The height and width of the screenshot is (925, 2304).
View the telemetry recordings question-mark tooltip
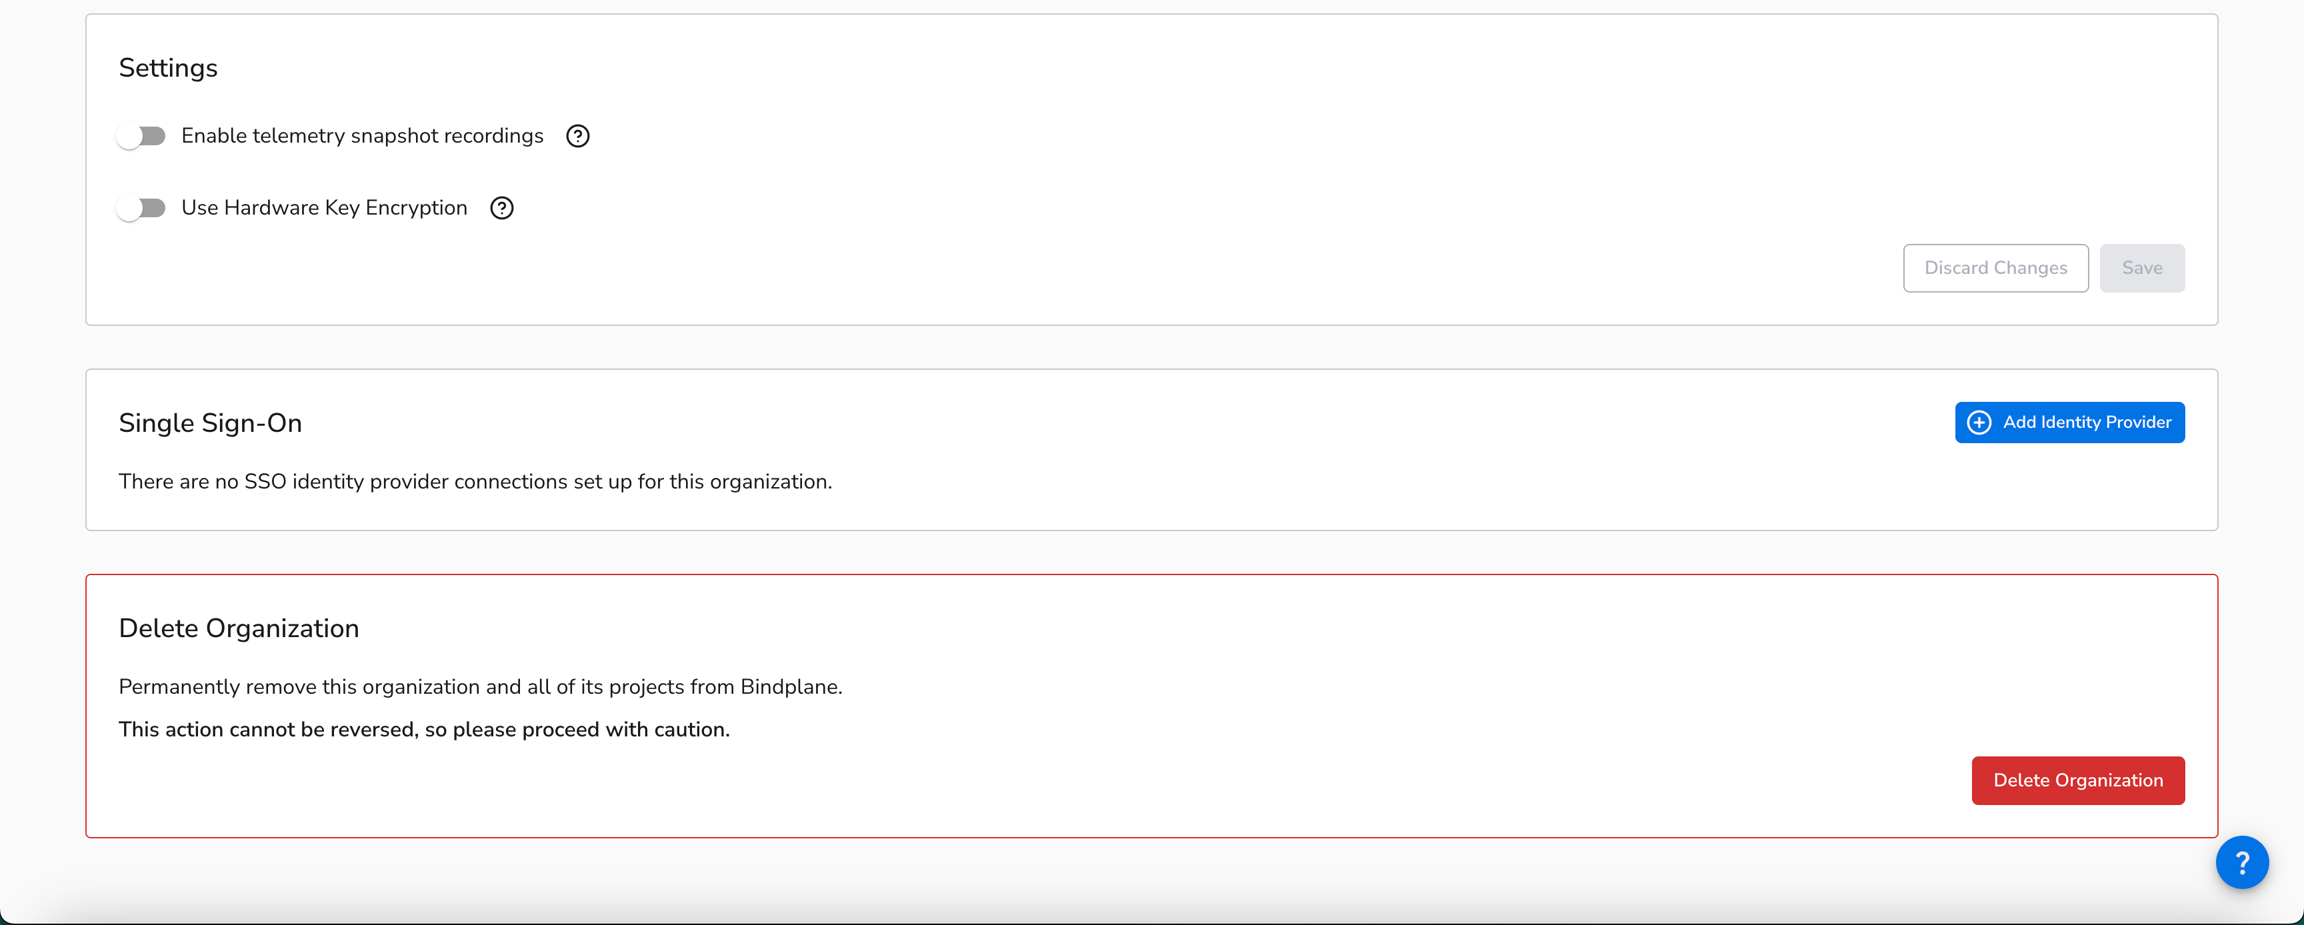click(x=577, y=136)
